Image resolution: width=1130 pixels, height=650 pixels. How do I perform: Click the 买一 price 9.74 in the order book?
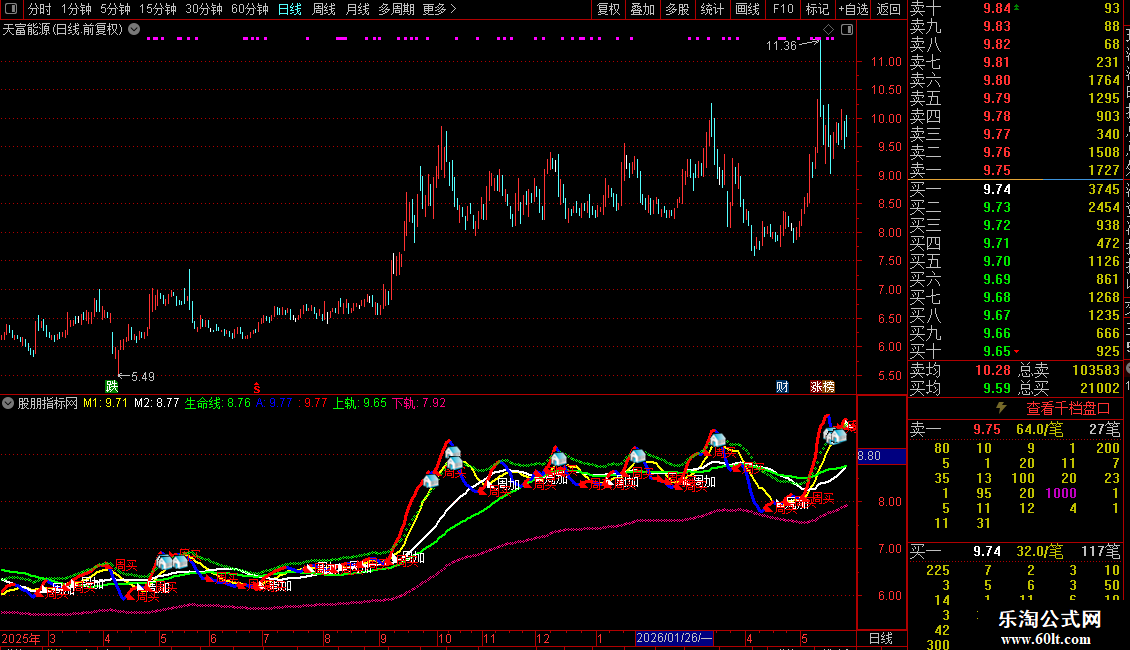tap(997, 189)
